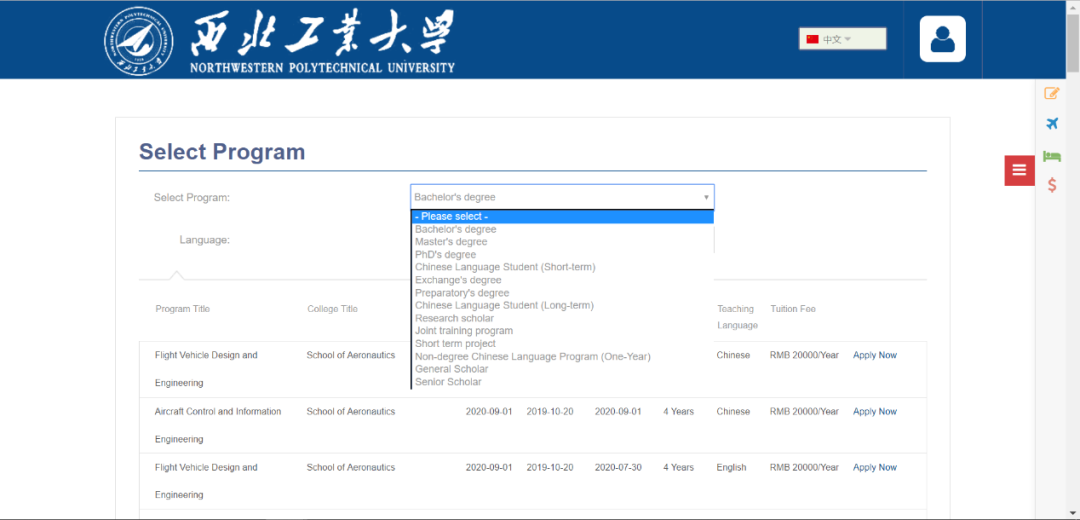Click the university round logo emblem

[x=139, y=42]
